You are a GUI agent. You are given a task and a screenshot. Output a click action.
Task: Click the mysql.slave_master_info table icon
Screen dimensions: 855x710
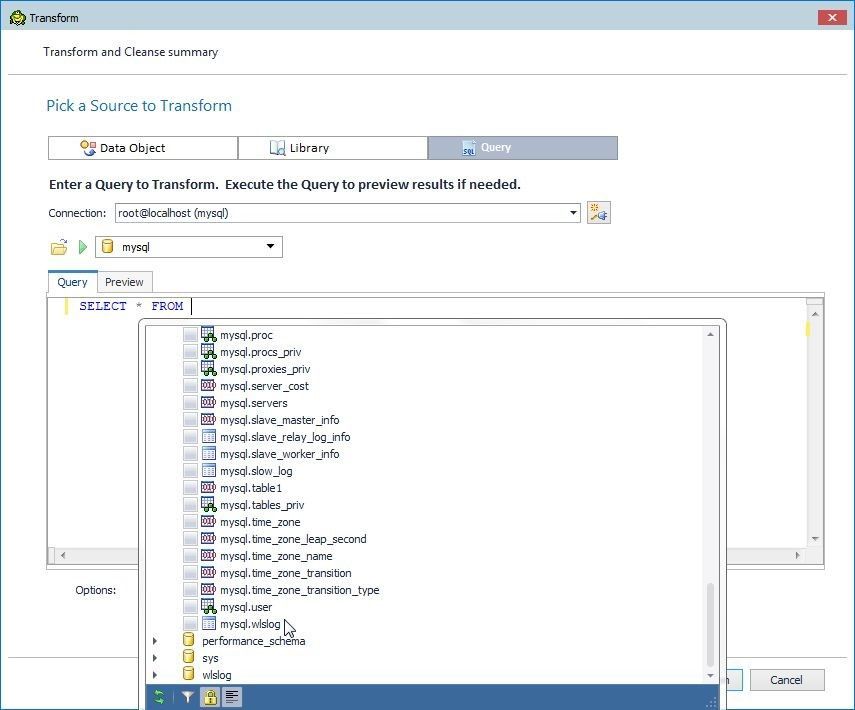(x=208, y=419)
